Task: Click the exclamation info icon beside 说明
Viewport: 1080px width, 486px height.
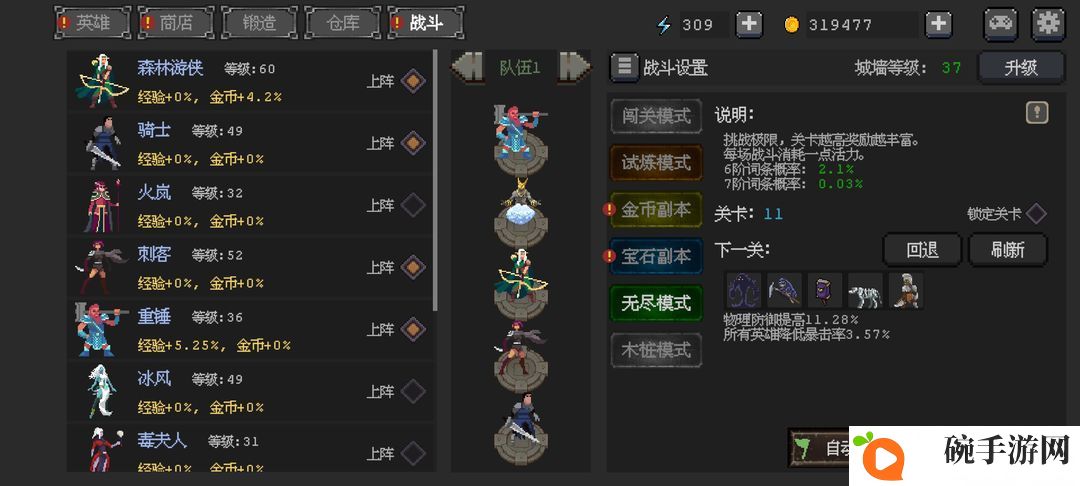Action: (x=1037, y=113)
